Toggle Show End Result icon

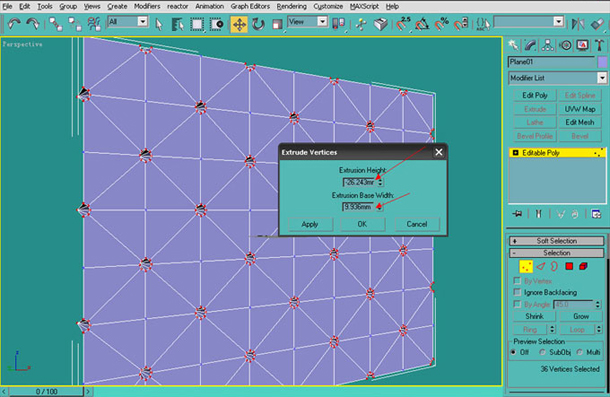(538, 214)
